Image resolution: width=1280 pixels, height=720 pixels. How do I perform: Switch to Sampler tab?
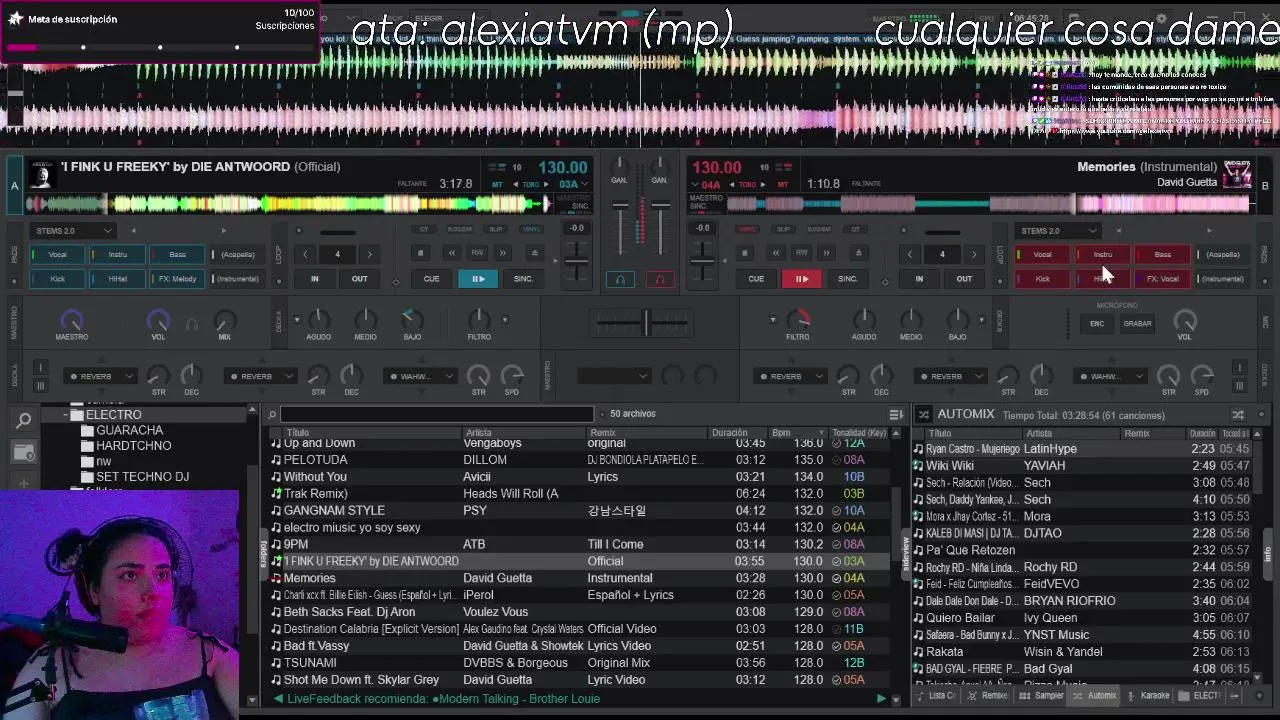pyautogui.click(x=1043, y=696)
